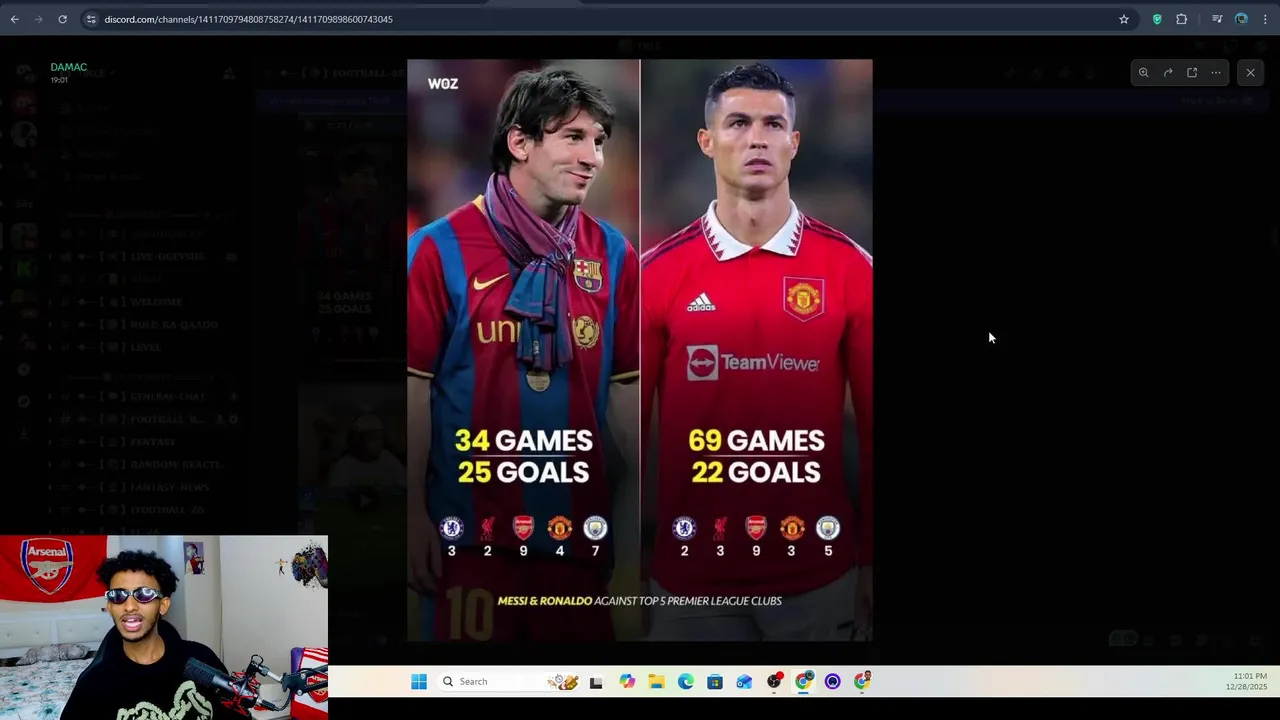Open the purple circle app on the taskbar
Screen dimensions: 1280x720
[833, 682]
